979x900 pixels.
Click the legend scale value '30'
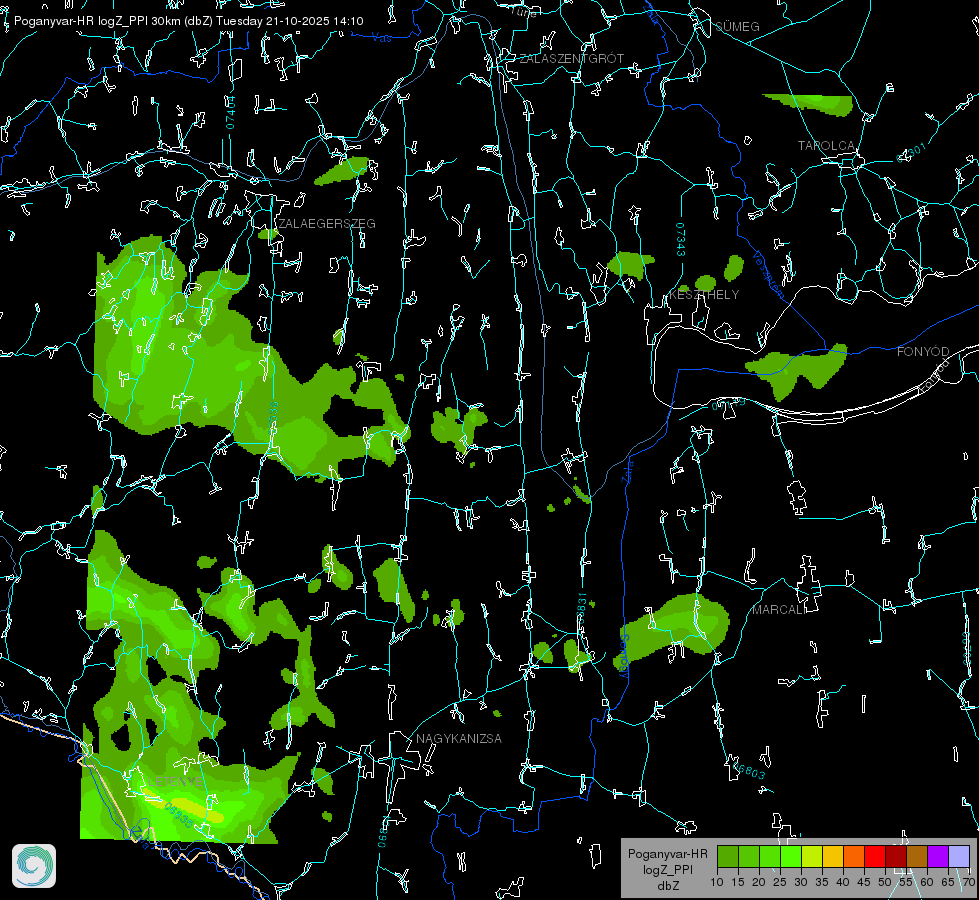pos(801,882)
